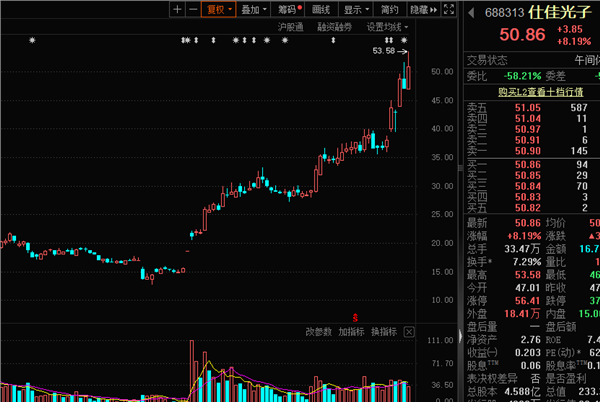Click the 卖一 price 50.90
The image size is (600, 402).
(528, 151)
